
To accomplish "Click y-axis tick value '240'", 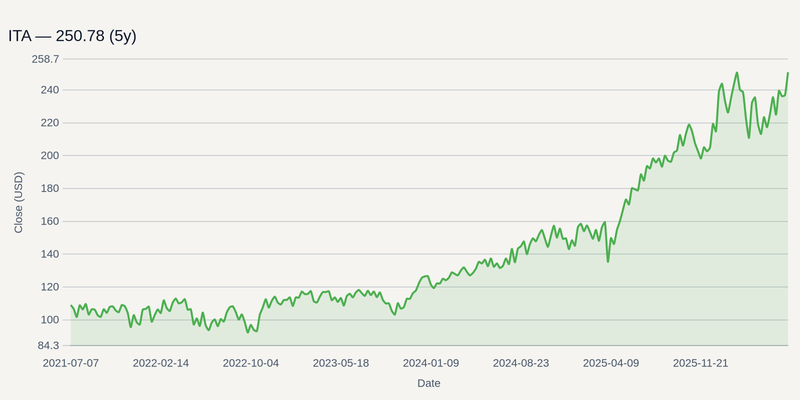I will pos(49,90).
